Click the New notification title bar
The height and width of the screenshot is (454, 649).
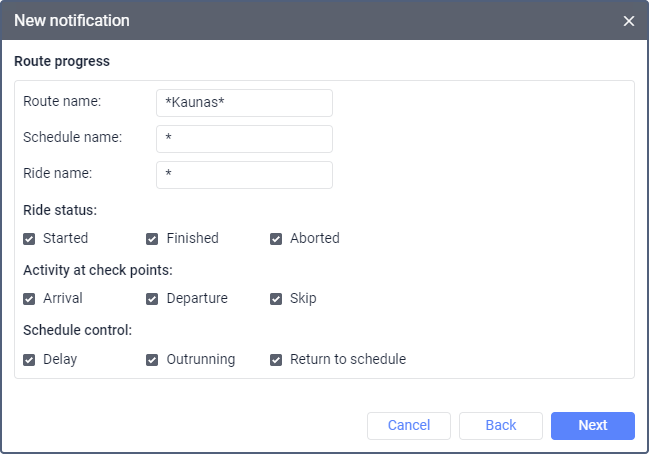300,21
